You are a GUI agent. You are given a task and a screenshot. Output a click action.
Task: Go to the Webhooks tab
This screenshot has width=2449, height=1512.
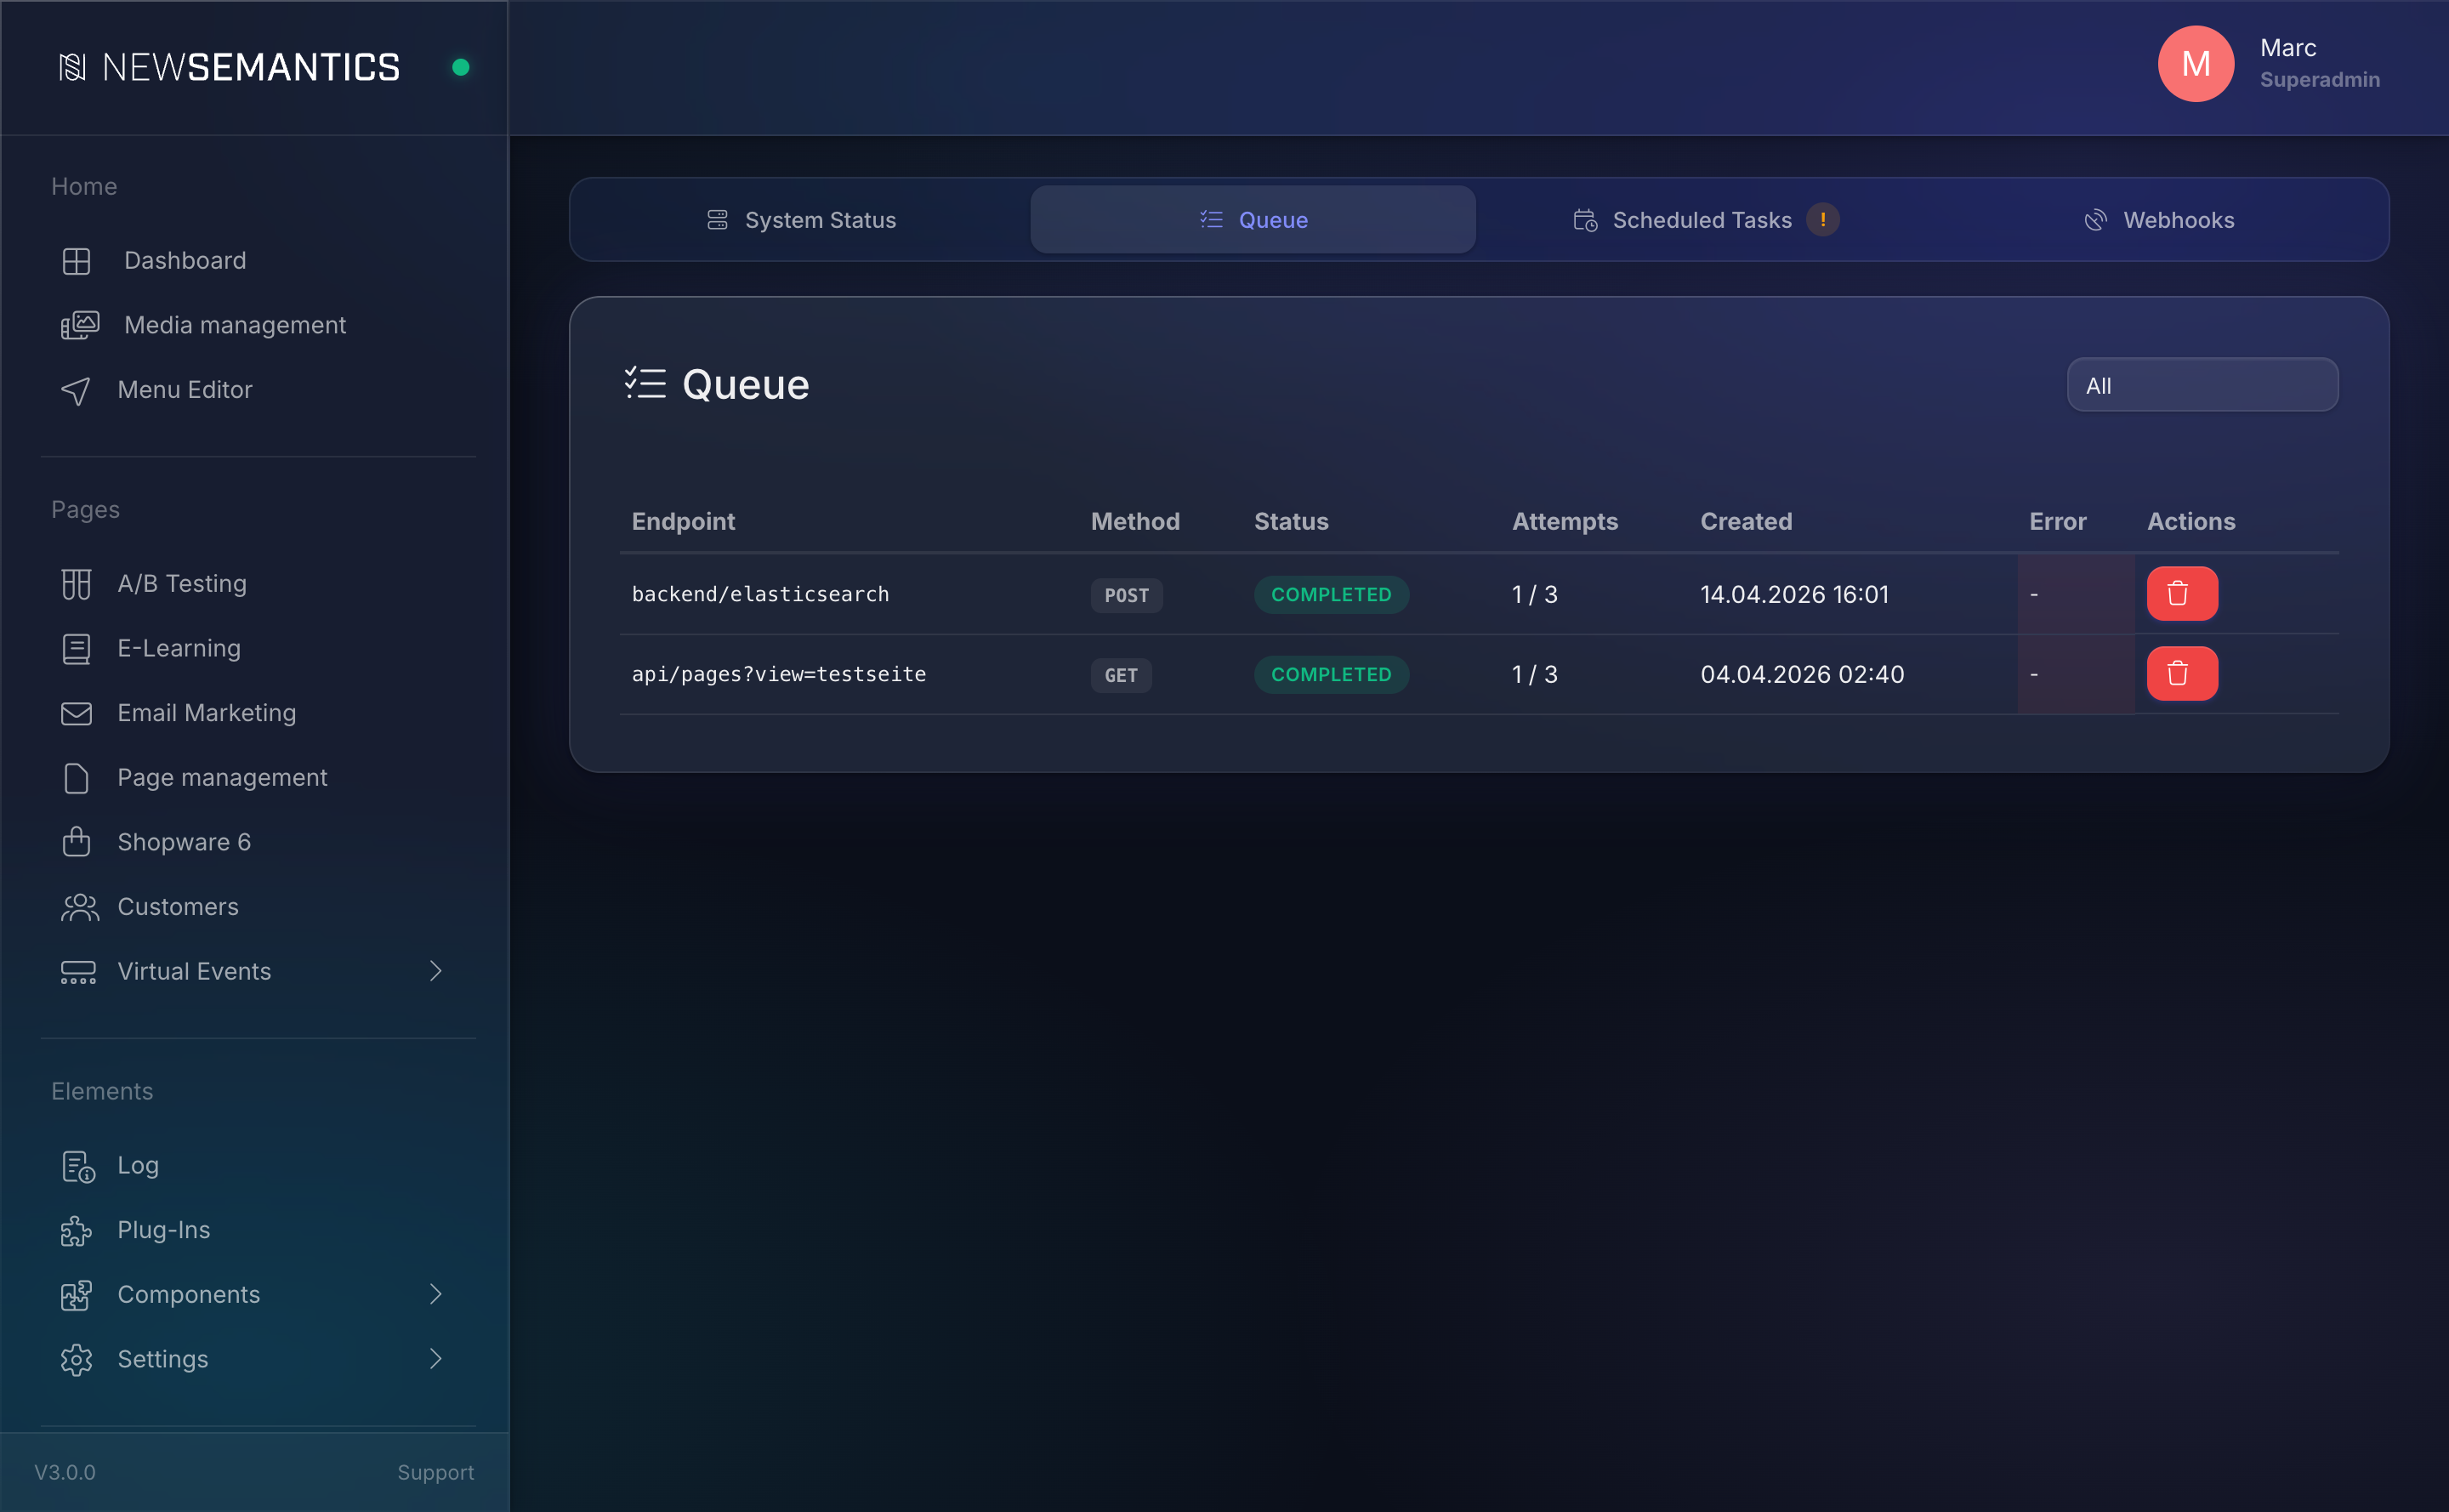[x=2158, y=220]
